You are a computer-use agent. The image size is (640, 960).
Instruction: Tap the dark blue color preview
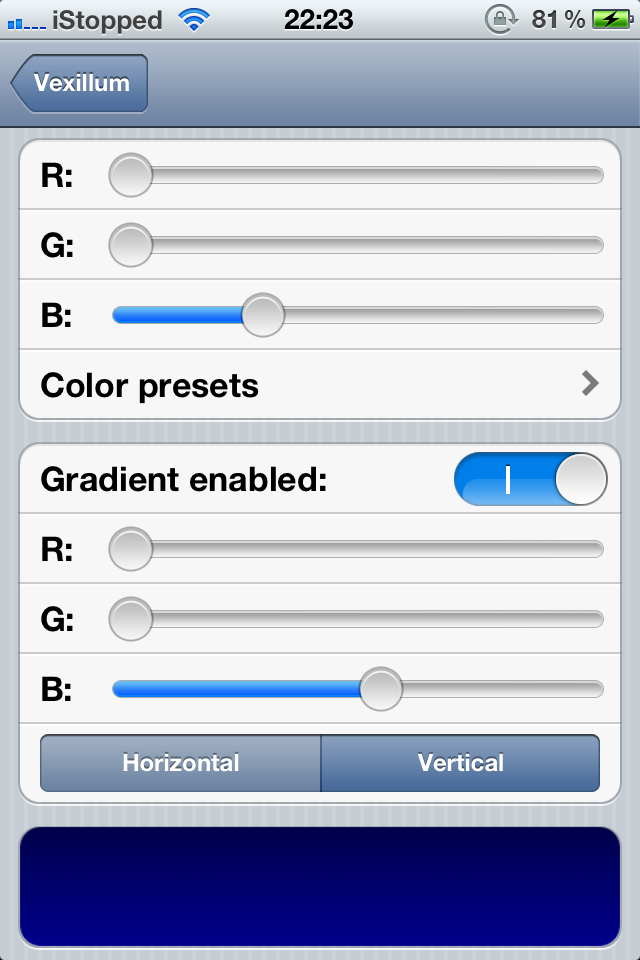pyautogui.click(x=320, y=887)
